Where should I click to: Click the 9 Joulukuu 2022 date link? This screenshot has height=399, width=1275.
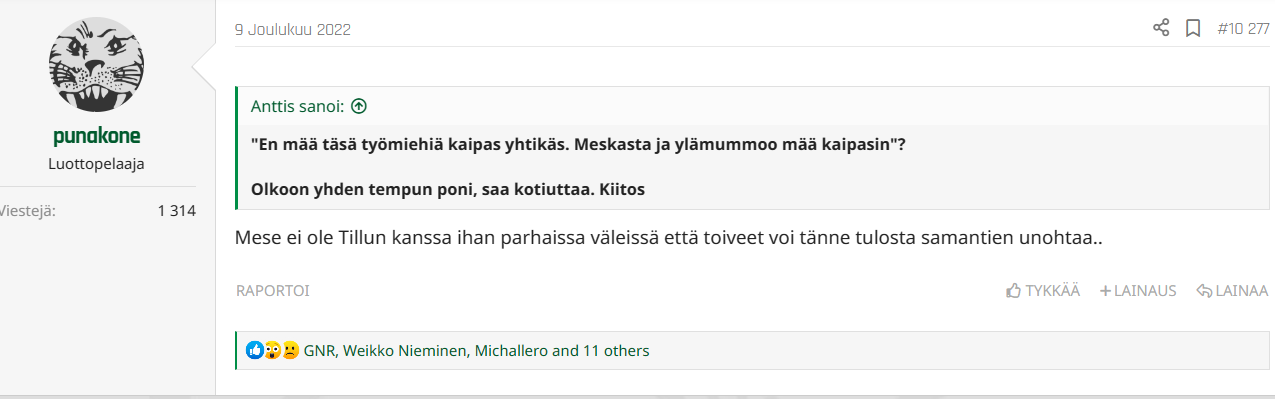[292, 29]
